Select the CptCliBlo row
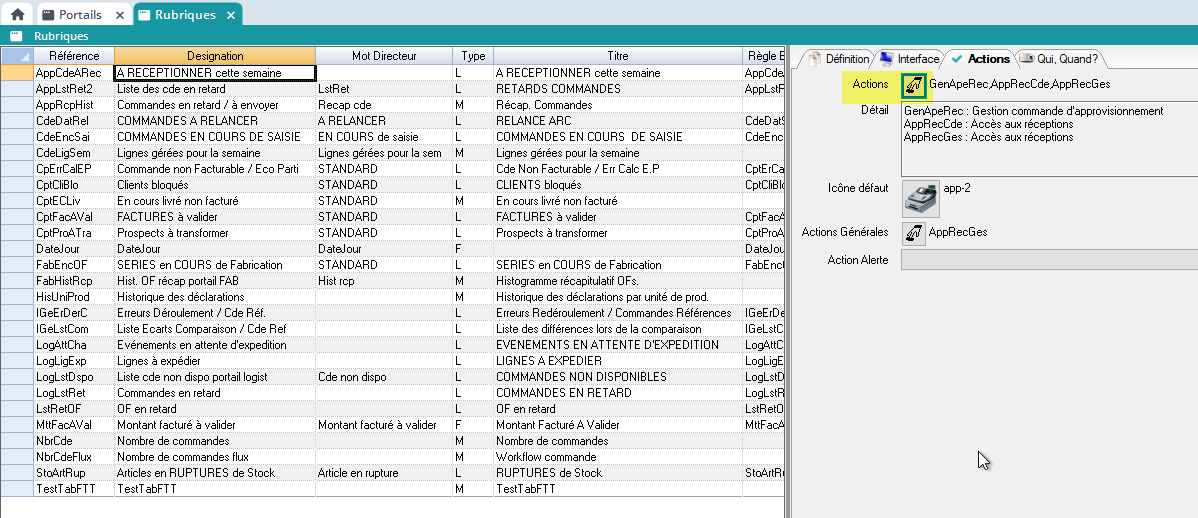The height and width of the screenshot is (518, 1198). tap(62, 185)
